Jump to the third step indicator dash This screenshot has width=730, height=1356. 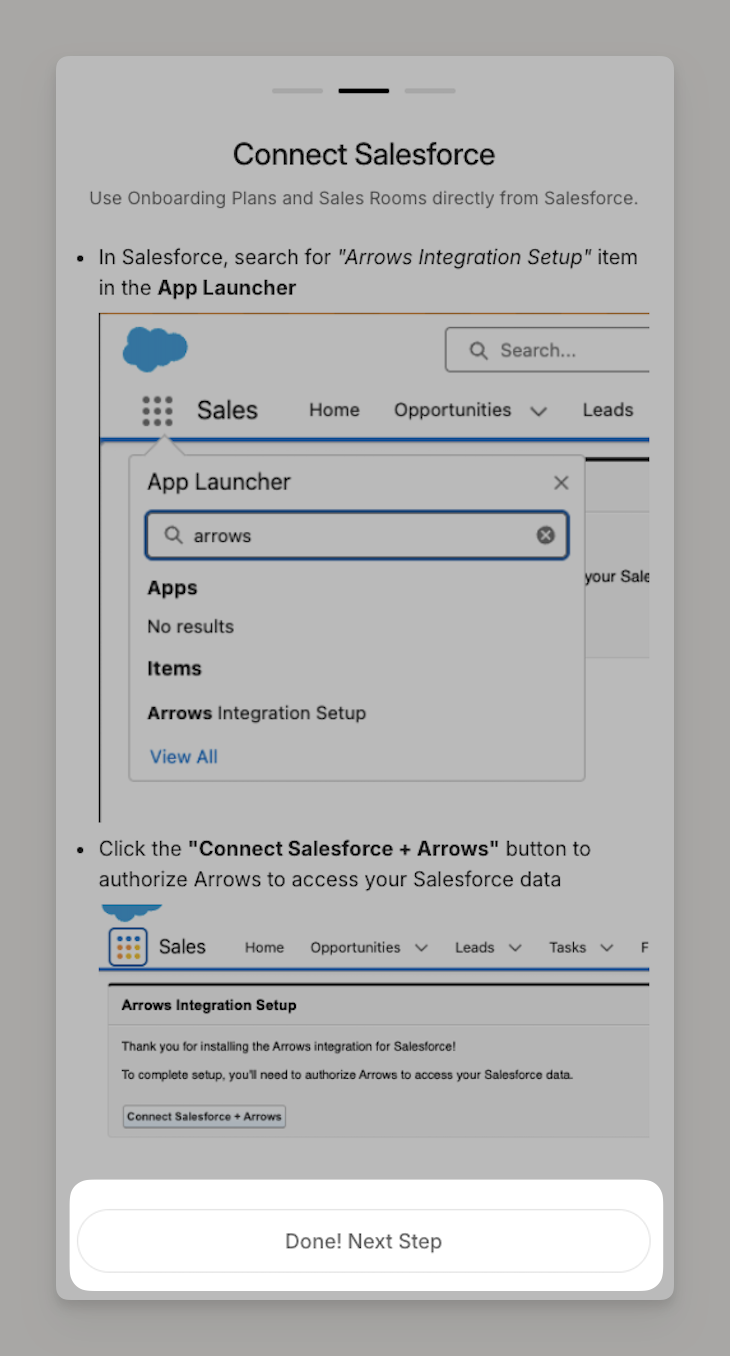tap(430, 91)
